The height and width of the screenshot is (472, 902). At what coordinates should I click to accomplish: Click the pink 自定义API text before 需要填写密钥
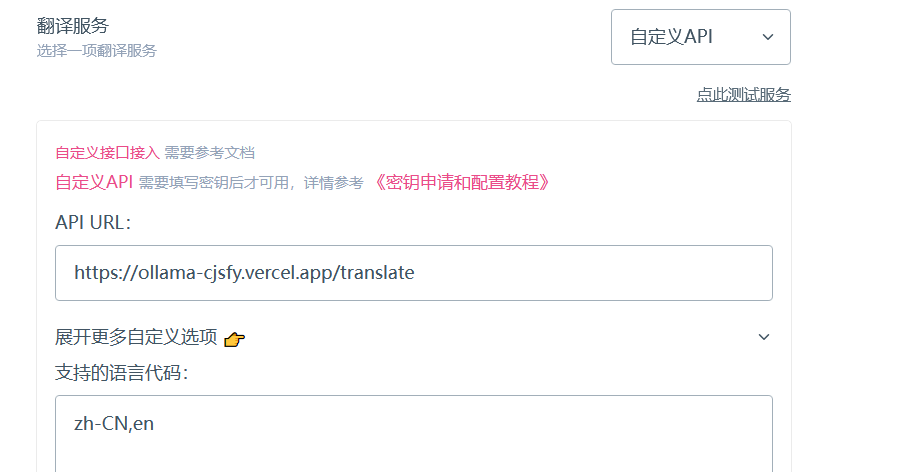click(94, 182)
